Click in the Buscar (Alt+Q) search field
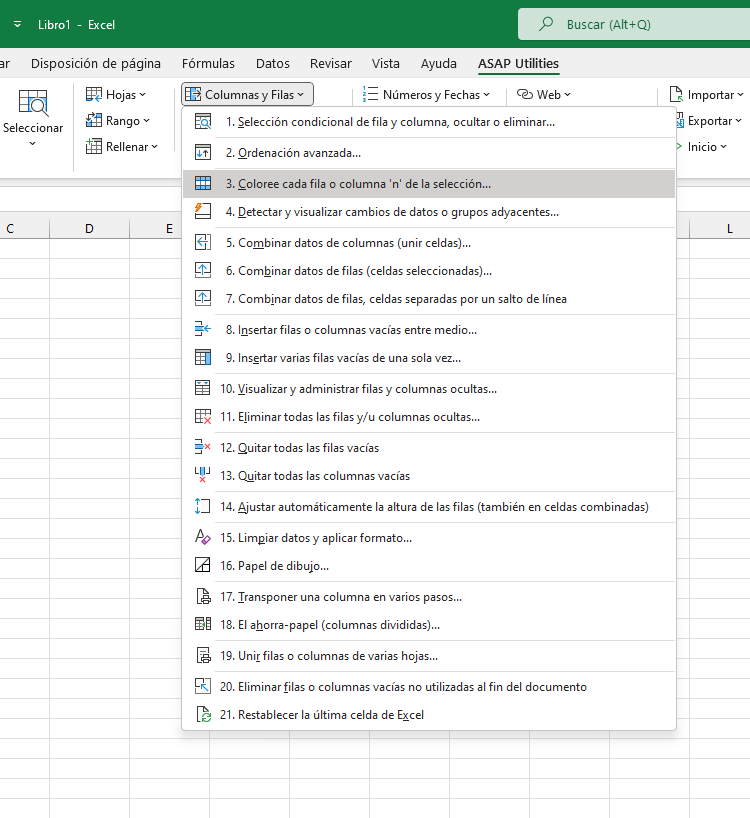The width and height of the screenshot is (750, 818). point(634,24)
